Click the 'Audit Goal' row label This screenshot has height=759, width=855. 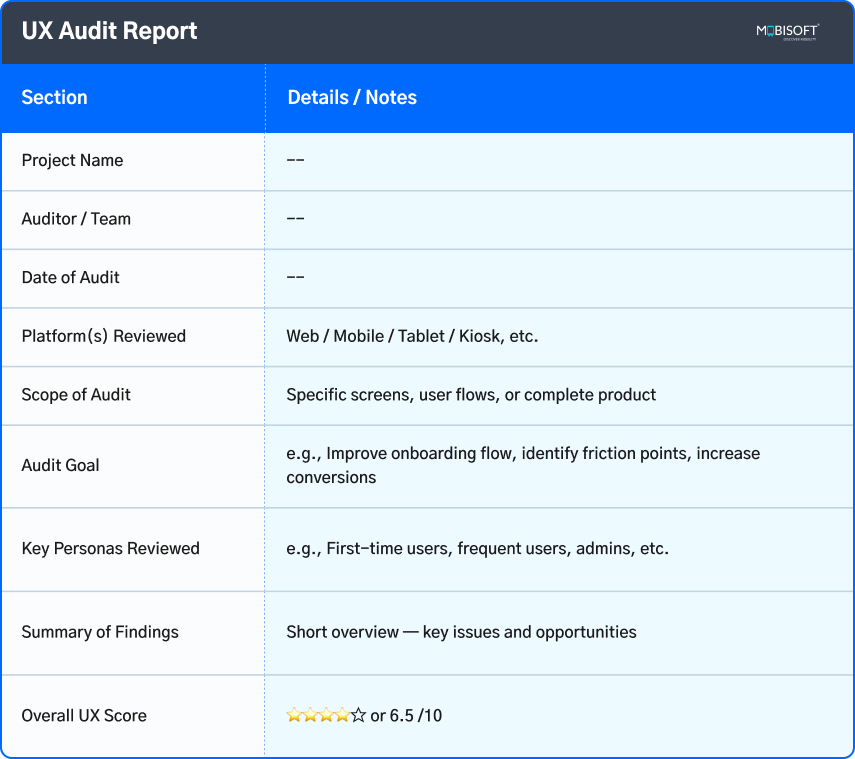pyautogui.click(x=61, y=465)
